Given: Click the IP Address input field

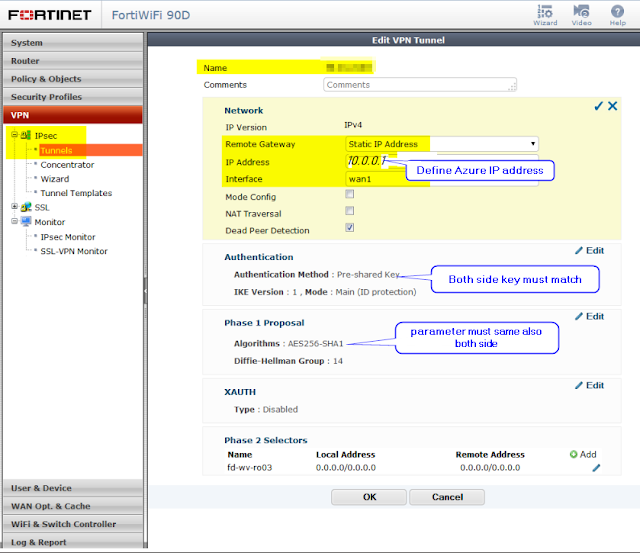Looking at the screenshot, I should pyautogui.click(x=442, y=161).
